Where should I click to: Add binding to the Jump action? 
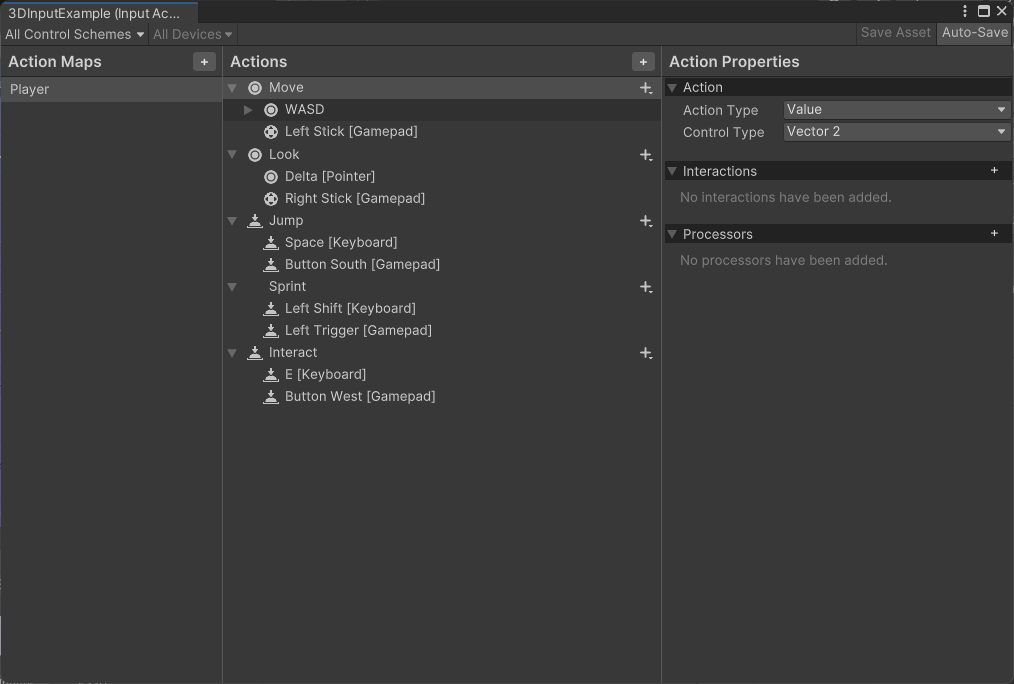coord(646,221)
